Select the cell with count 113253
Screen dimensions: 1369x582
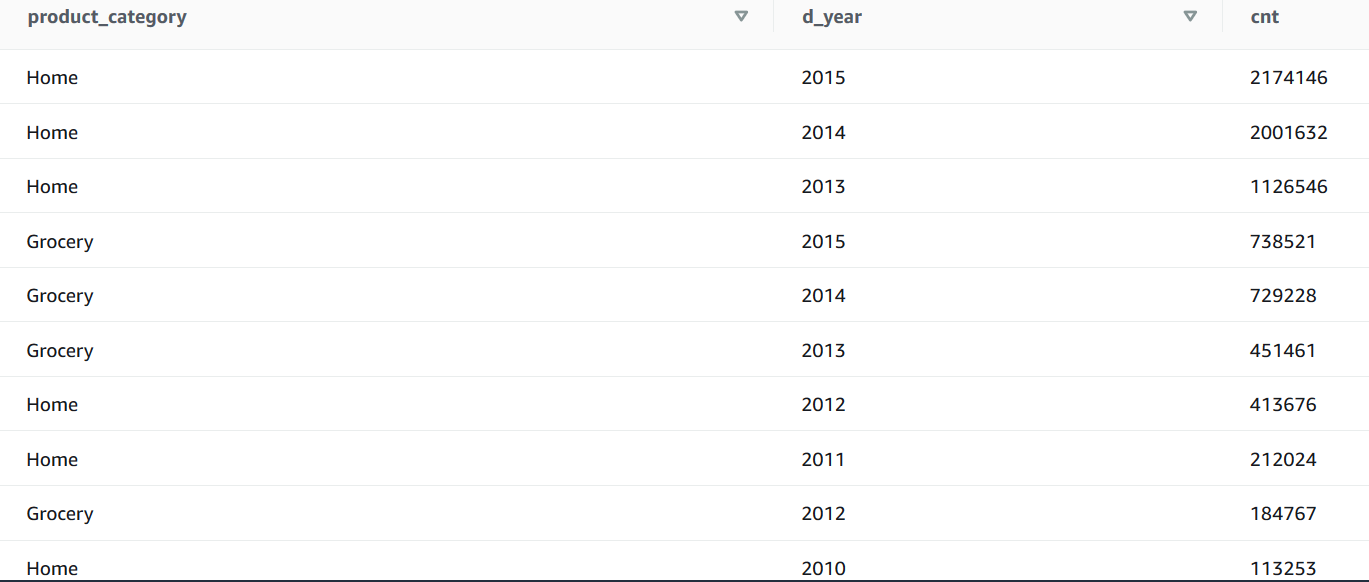pyautogui.click(x=1283, y=568)
